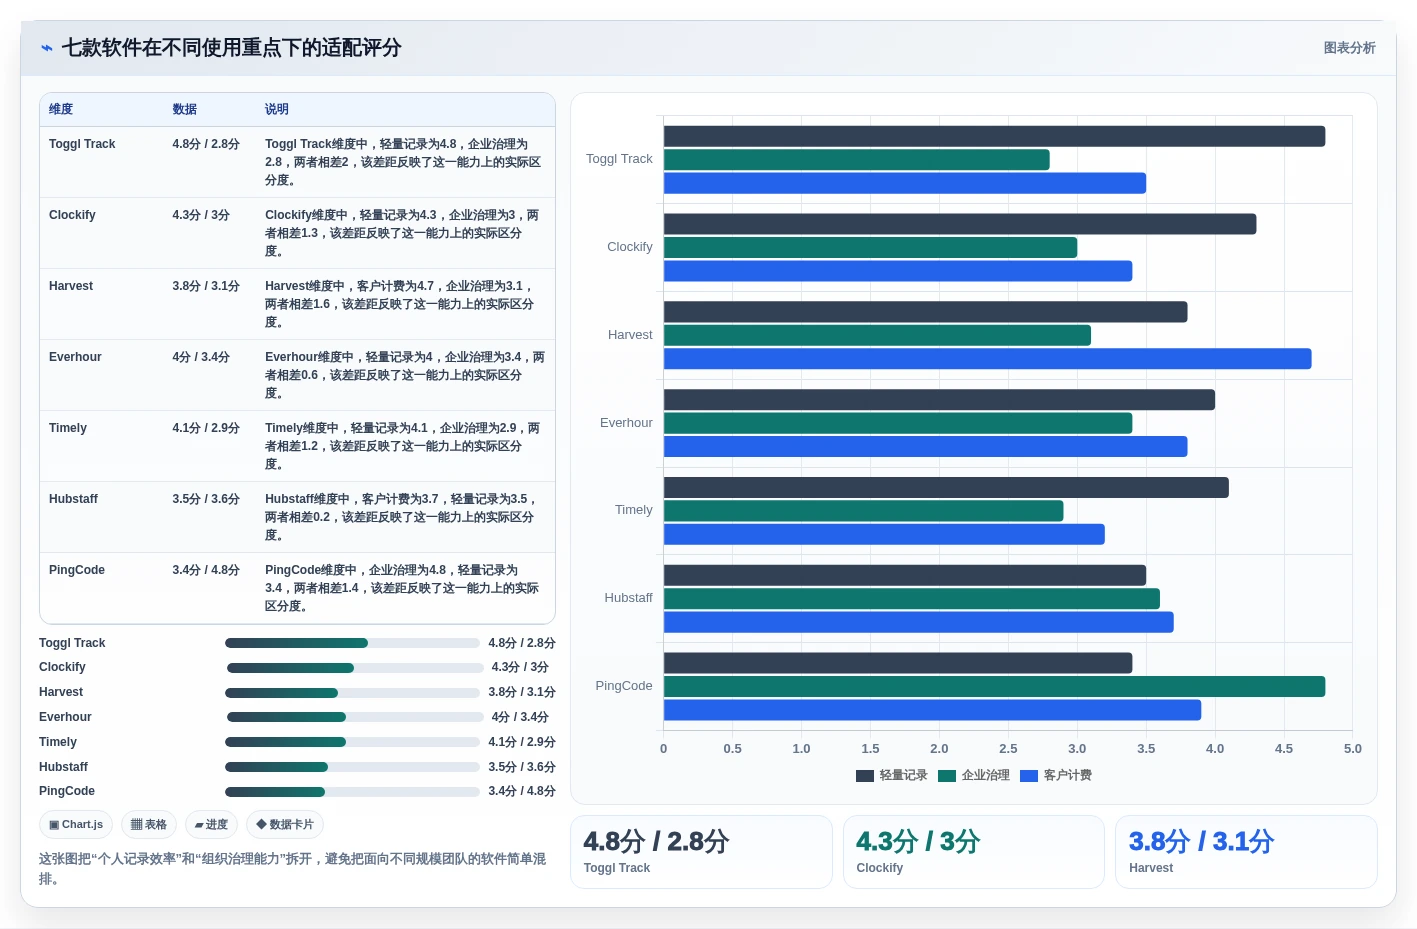Select Clockify row name in table
This screenshot has height=929, width=1417.
72,215
